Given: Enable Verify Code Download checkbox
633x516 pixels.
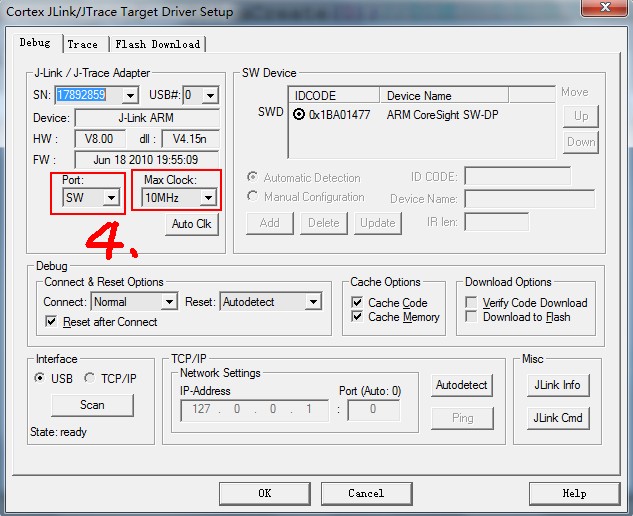Looking at the screenshot, I should coord(471,302).
